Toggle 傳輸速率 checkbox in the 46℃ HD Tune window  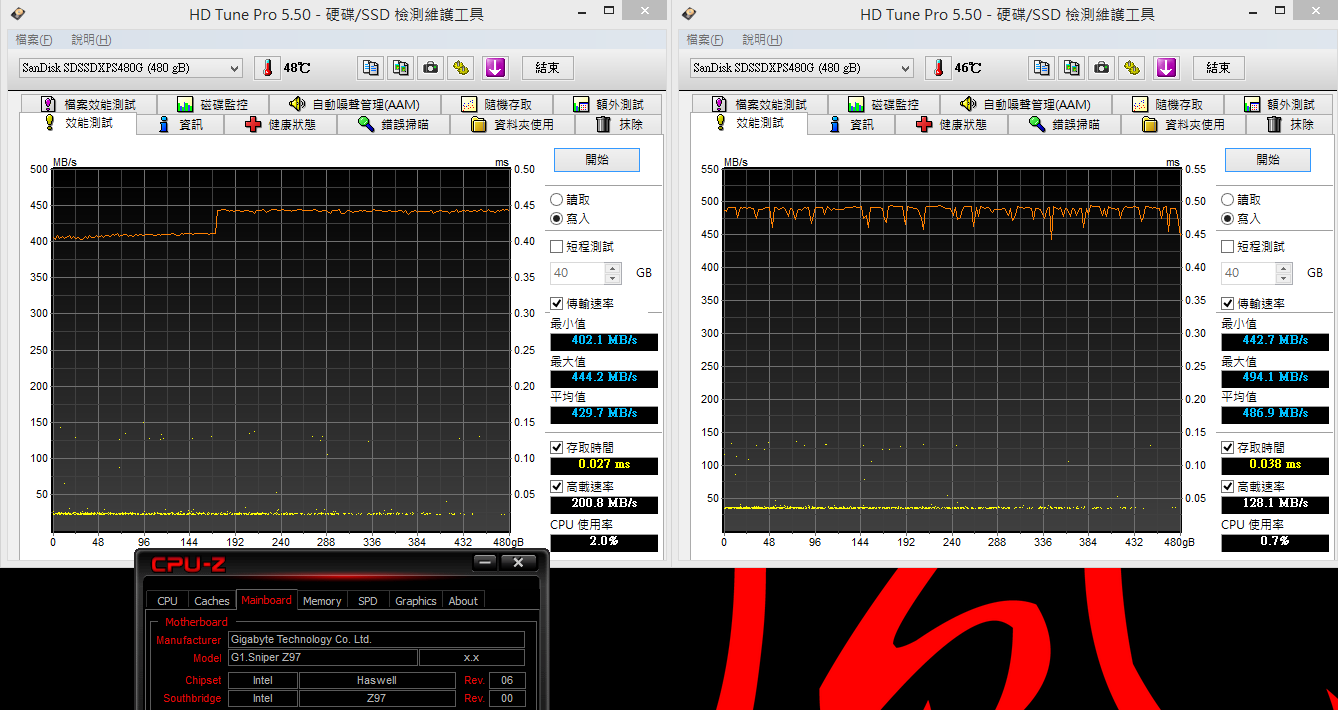pyautogui.click(x=1228, y=303)
